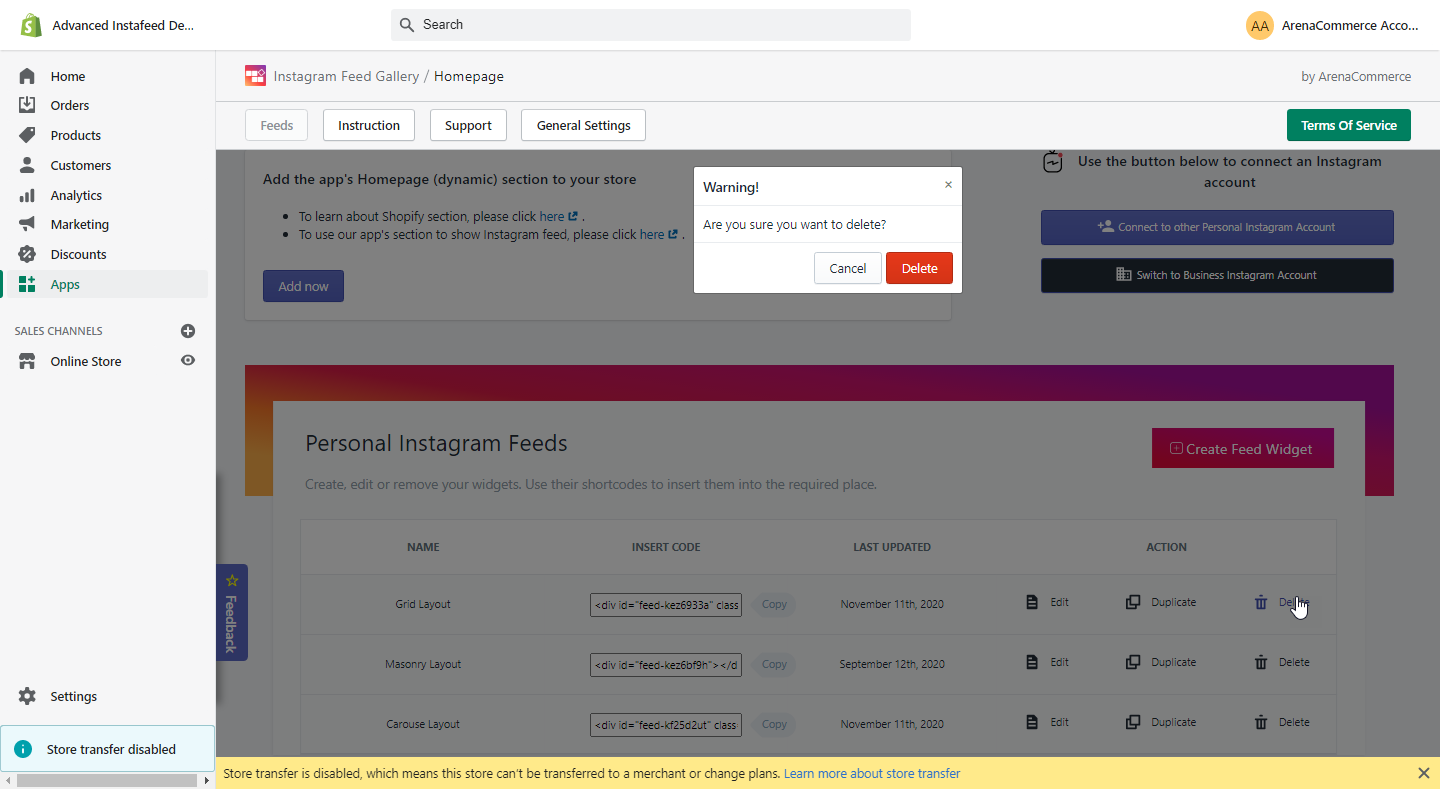Click Edit icon for Masonry Layout
This screenshot has height=789, width=1440.
tap(1032, 662)
